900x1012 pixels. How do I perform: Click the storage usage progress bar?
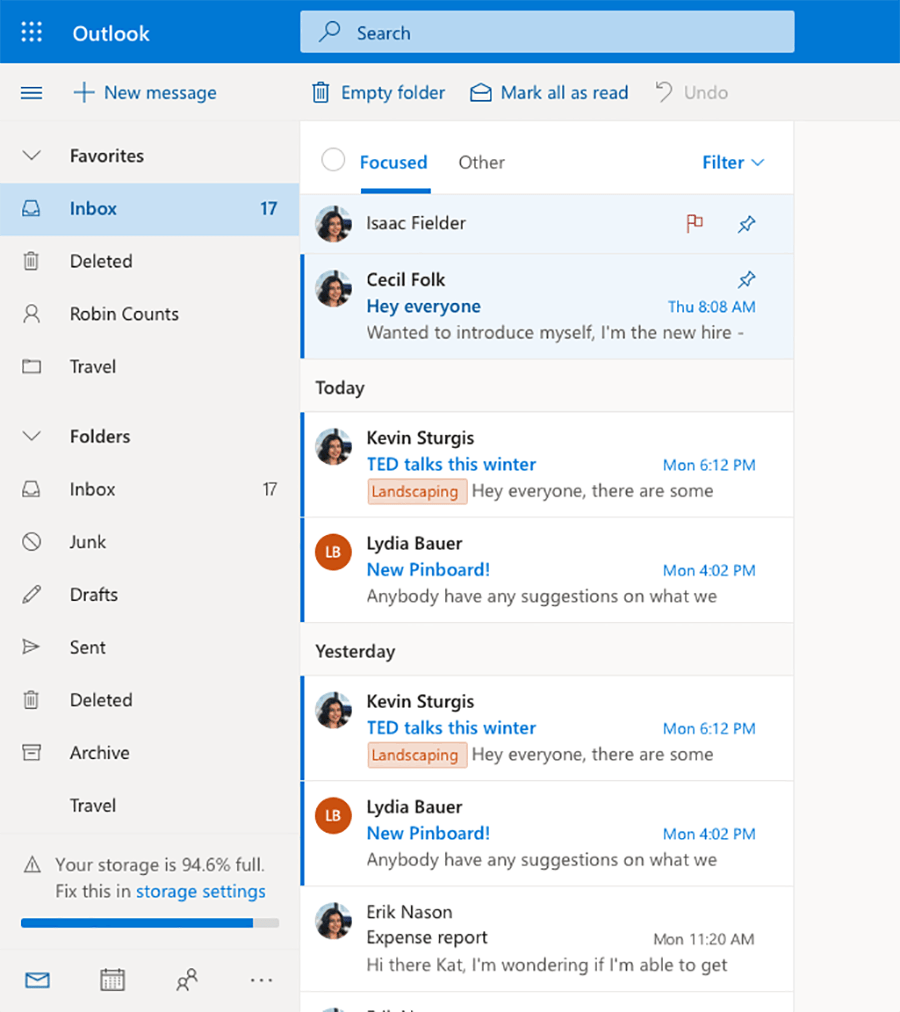tap(149, 924)
